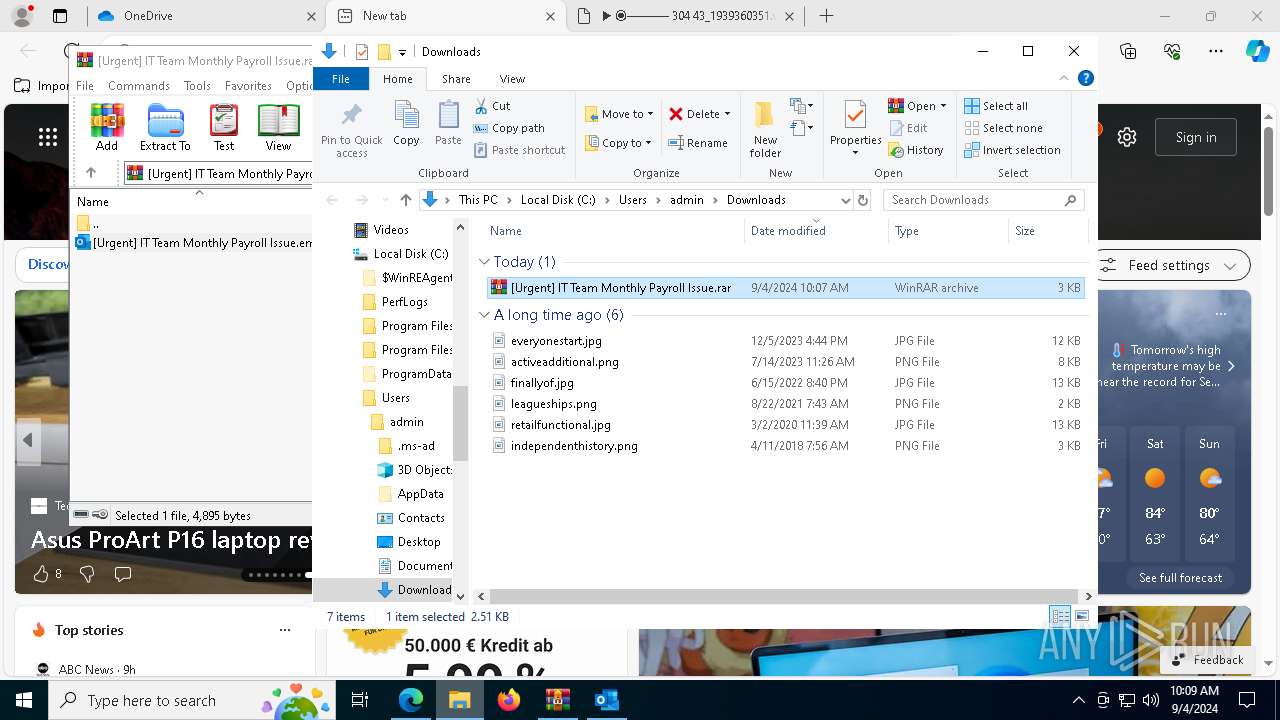This screenshot has height=720, width=1280.
Task: Click Edit in Open group
Action: coord(908,128)
